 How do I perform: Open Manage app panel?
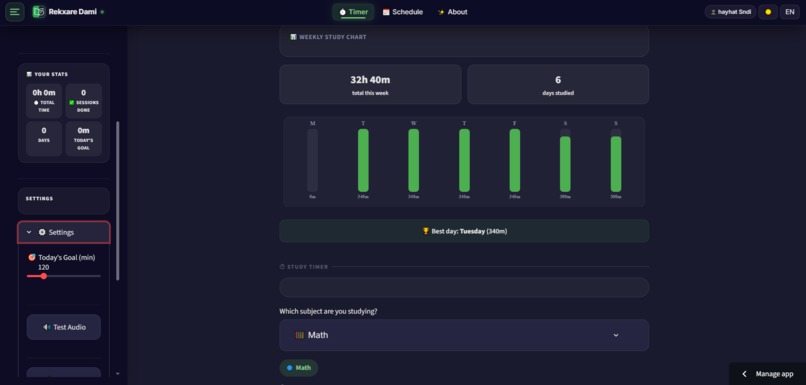pyautogui.click(x=767, y=374)
